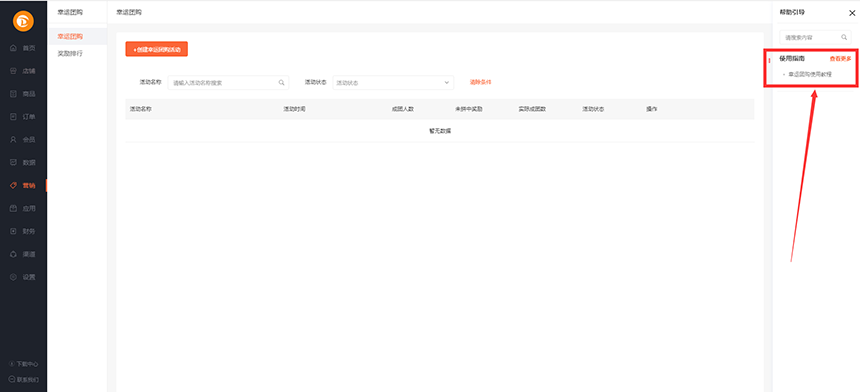Screen dimensions: 860x392
Task: Open 订单 orders icon in sidebar
Action: click(14, 117)
